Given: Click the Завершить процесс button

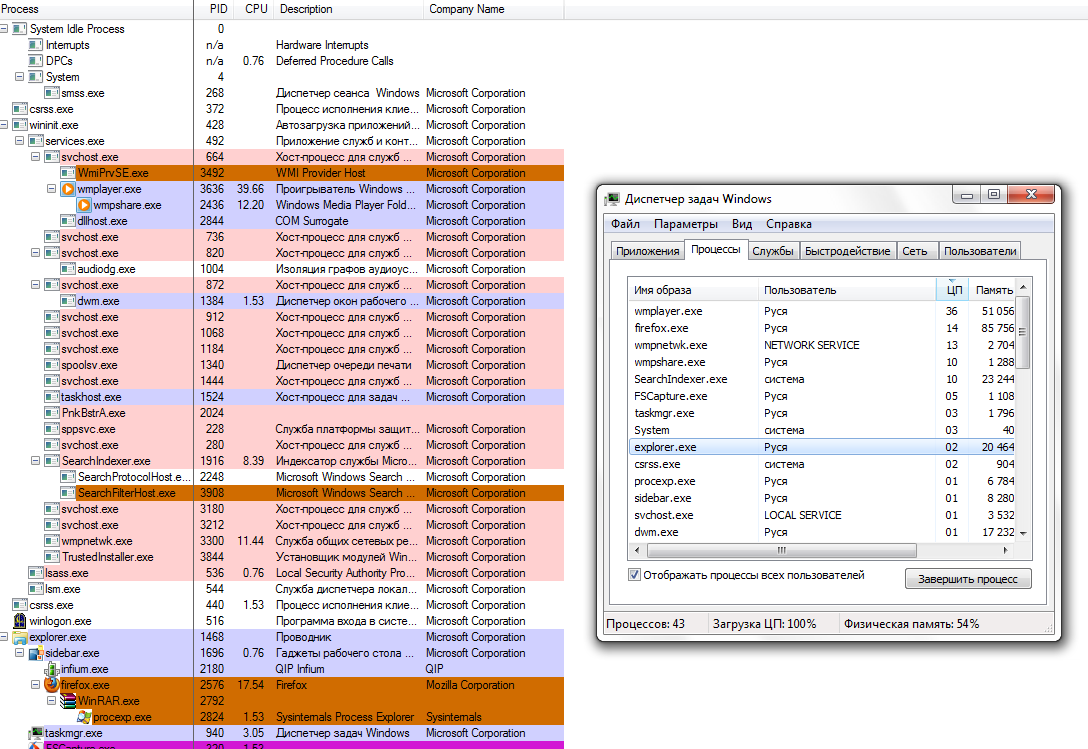Looking at the screenshot, I should click(968, 579).
